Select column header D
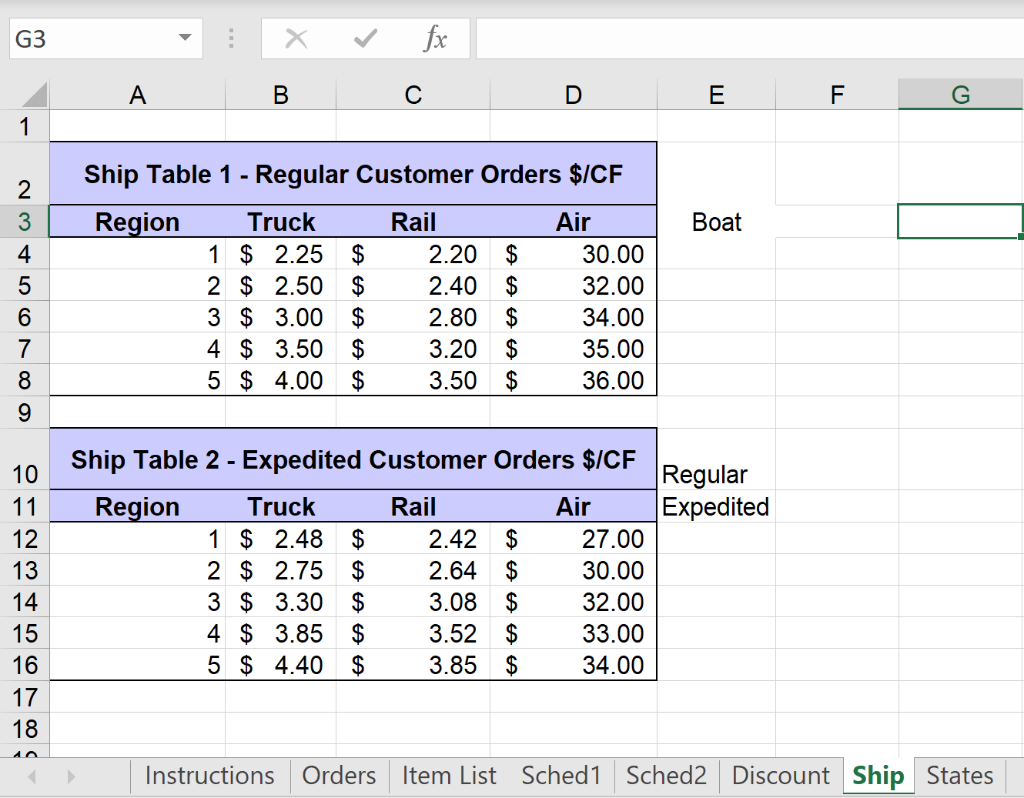Screen dimensions: 1024x798 click(573, 94)
